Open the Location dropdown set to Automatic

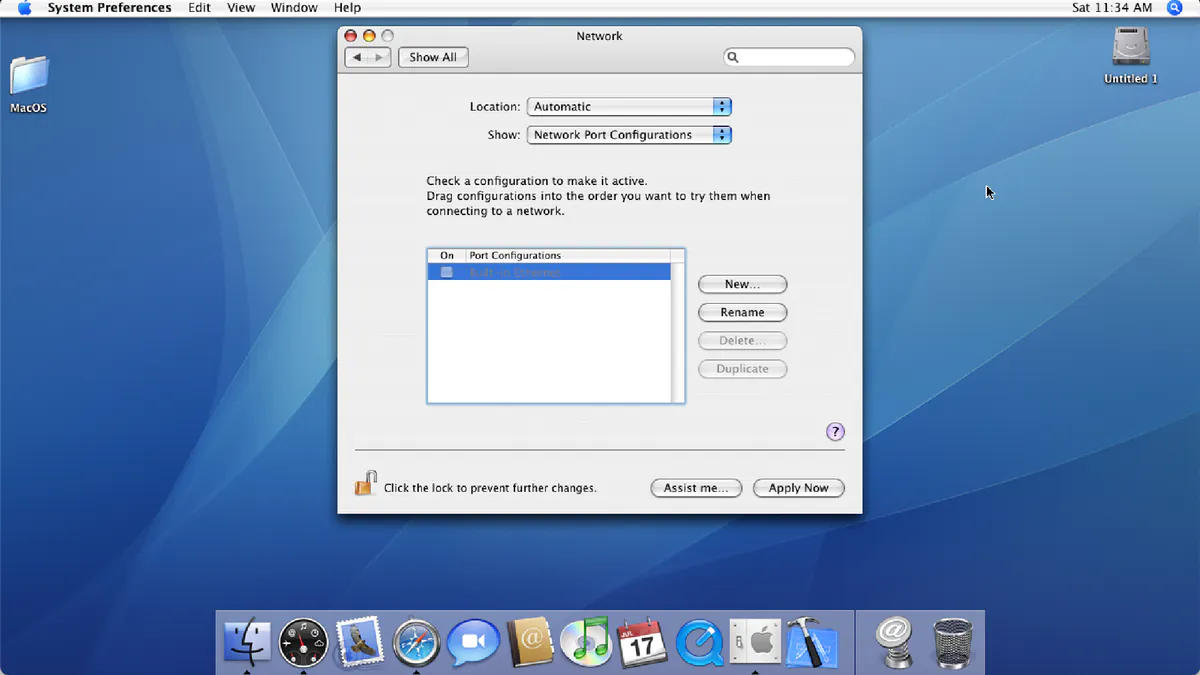pyautogui.click(x=629, y=106)
